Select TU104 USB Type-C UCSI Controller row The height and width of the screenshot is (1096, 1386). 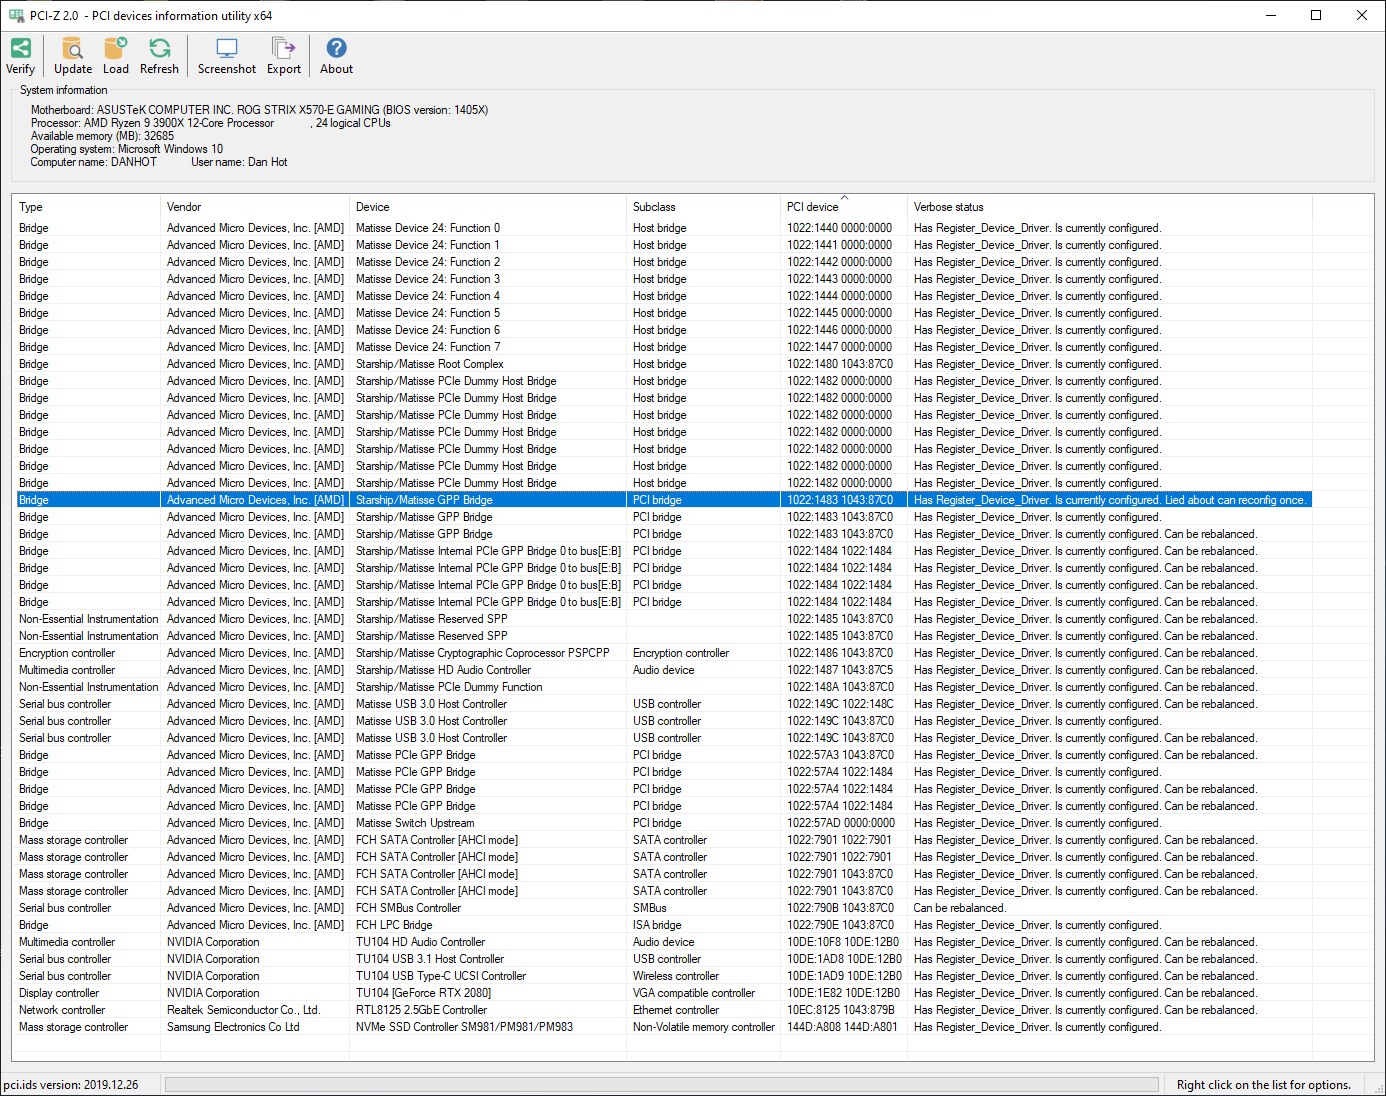pyautogui.click(x=664, y=976)
